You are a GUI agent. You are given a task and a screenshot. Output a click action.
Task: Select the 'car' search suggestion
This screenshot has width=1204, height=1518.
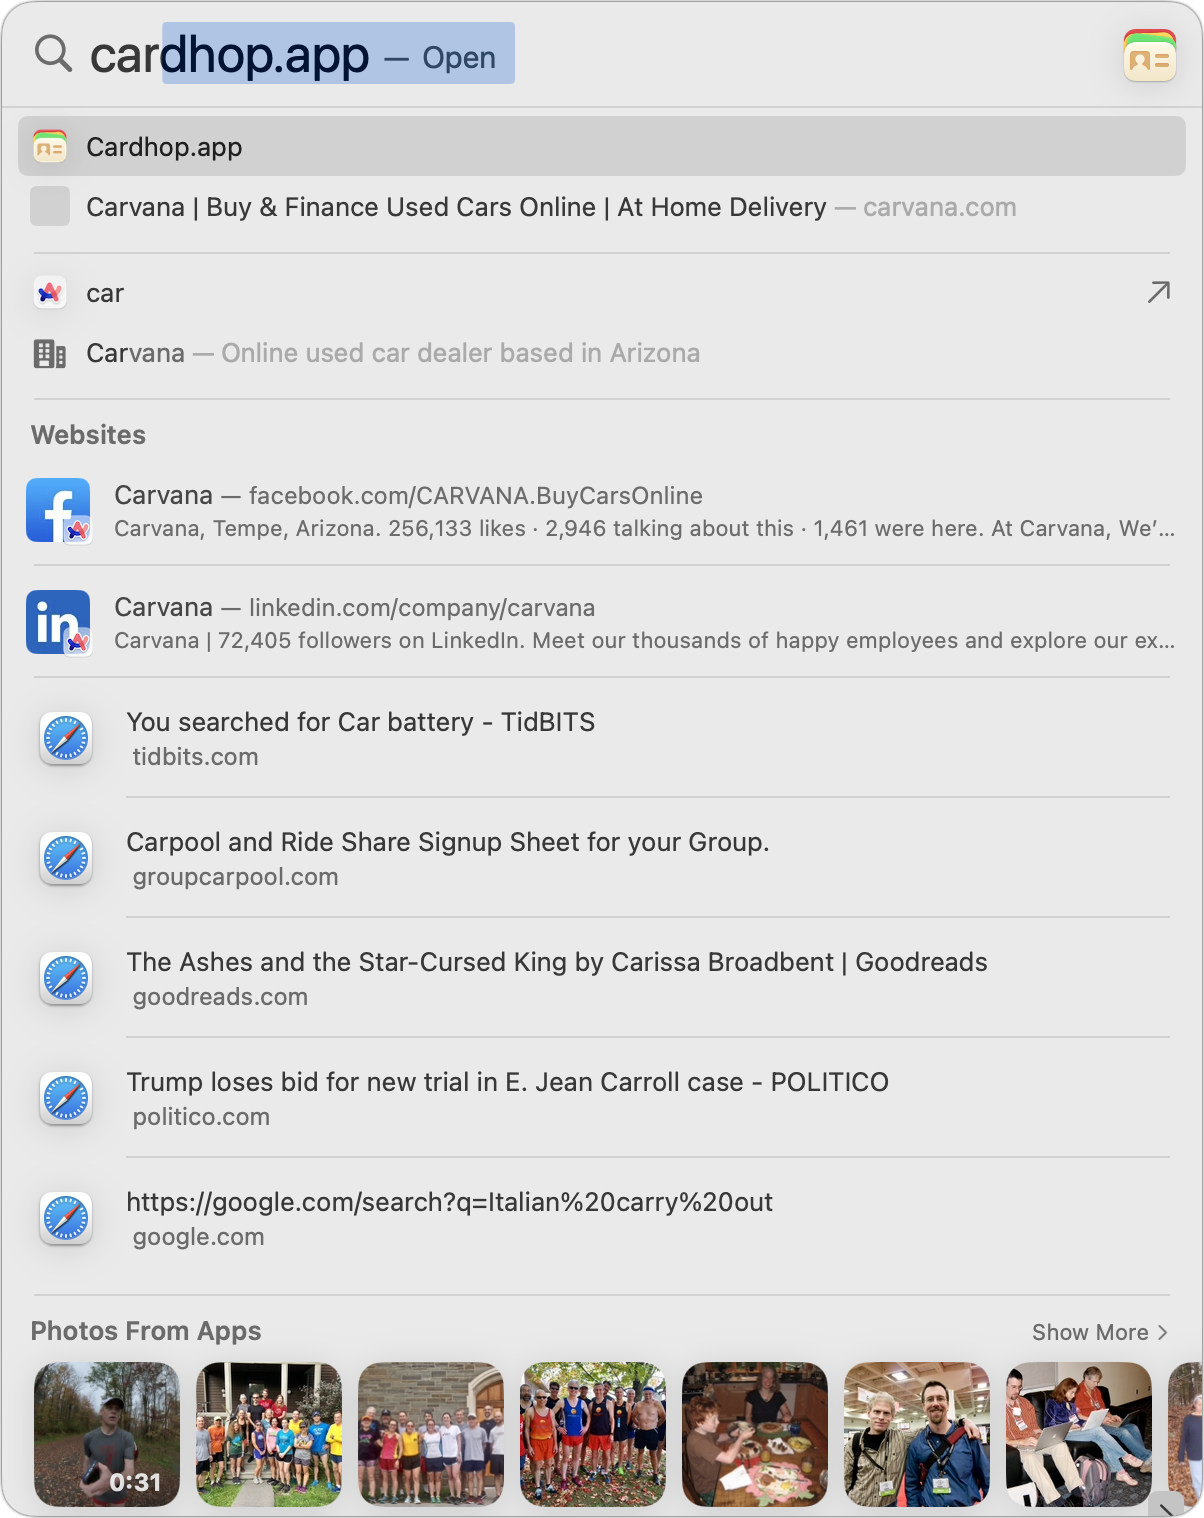602,293
